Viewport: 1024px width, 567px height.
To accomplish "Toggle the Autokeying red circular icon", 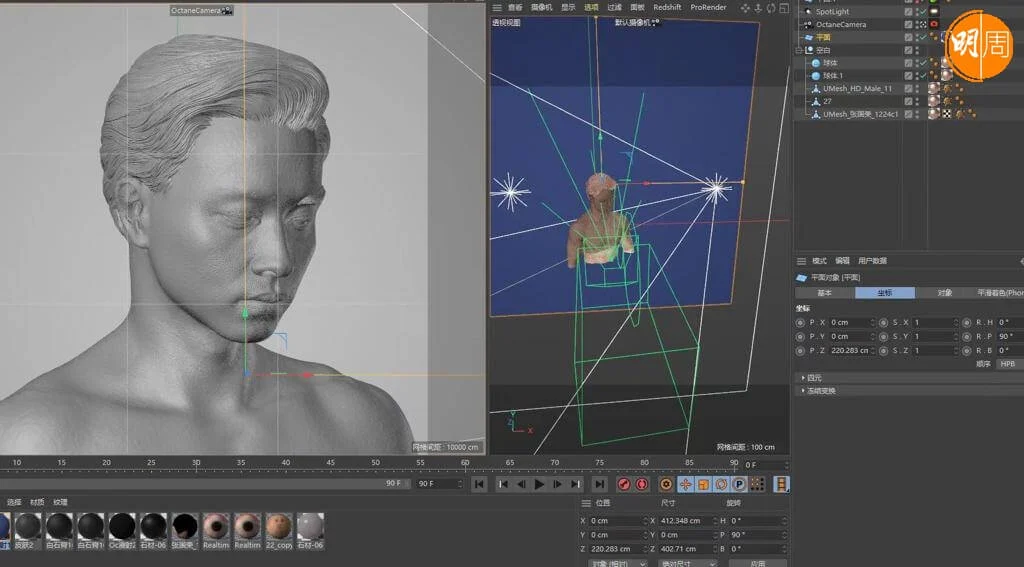I will pos(642,484).
